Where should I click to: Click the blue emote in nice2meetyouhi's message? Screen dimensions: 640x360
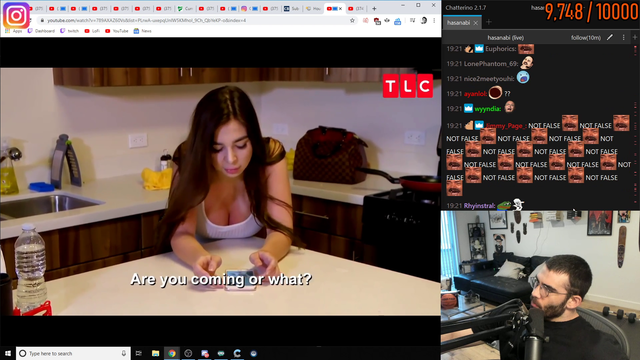tap(523, 77)
